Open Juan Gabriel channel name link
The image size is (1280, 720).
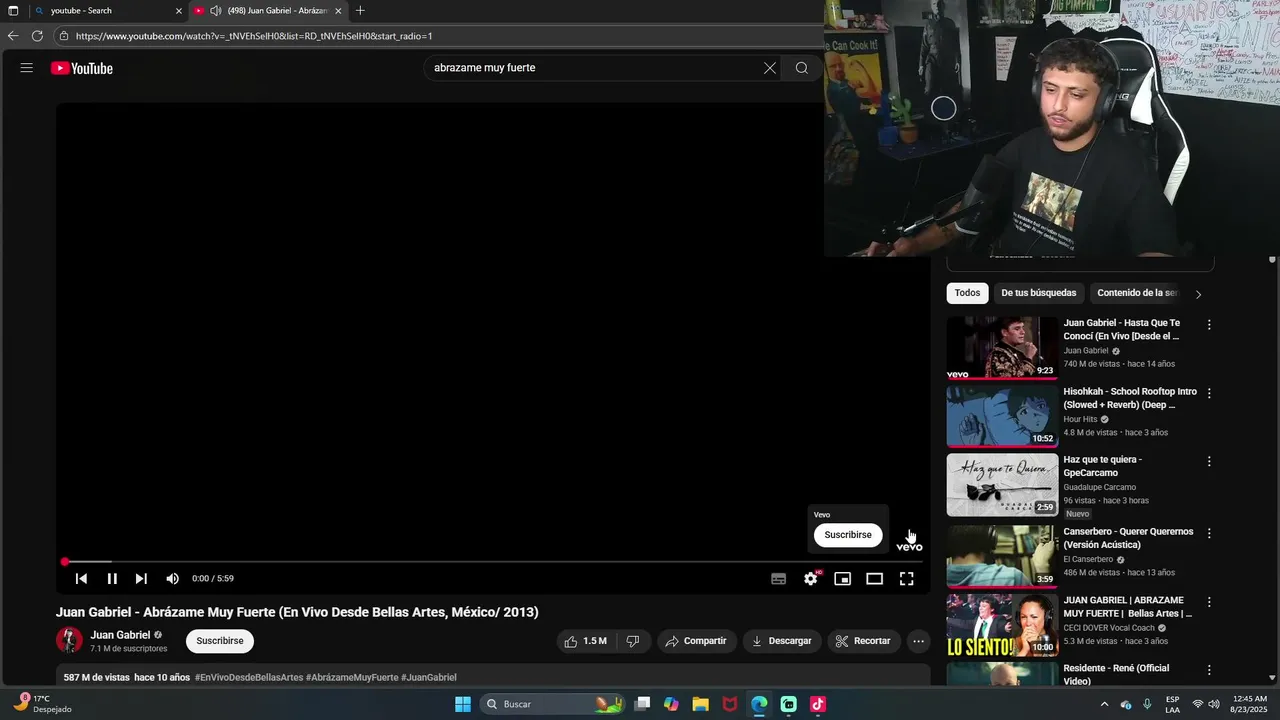(120, 635)
